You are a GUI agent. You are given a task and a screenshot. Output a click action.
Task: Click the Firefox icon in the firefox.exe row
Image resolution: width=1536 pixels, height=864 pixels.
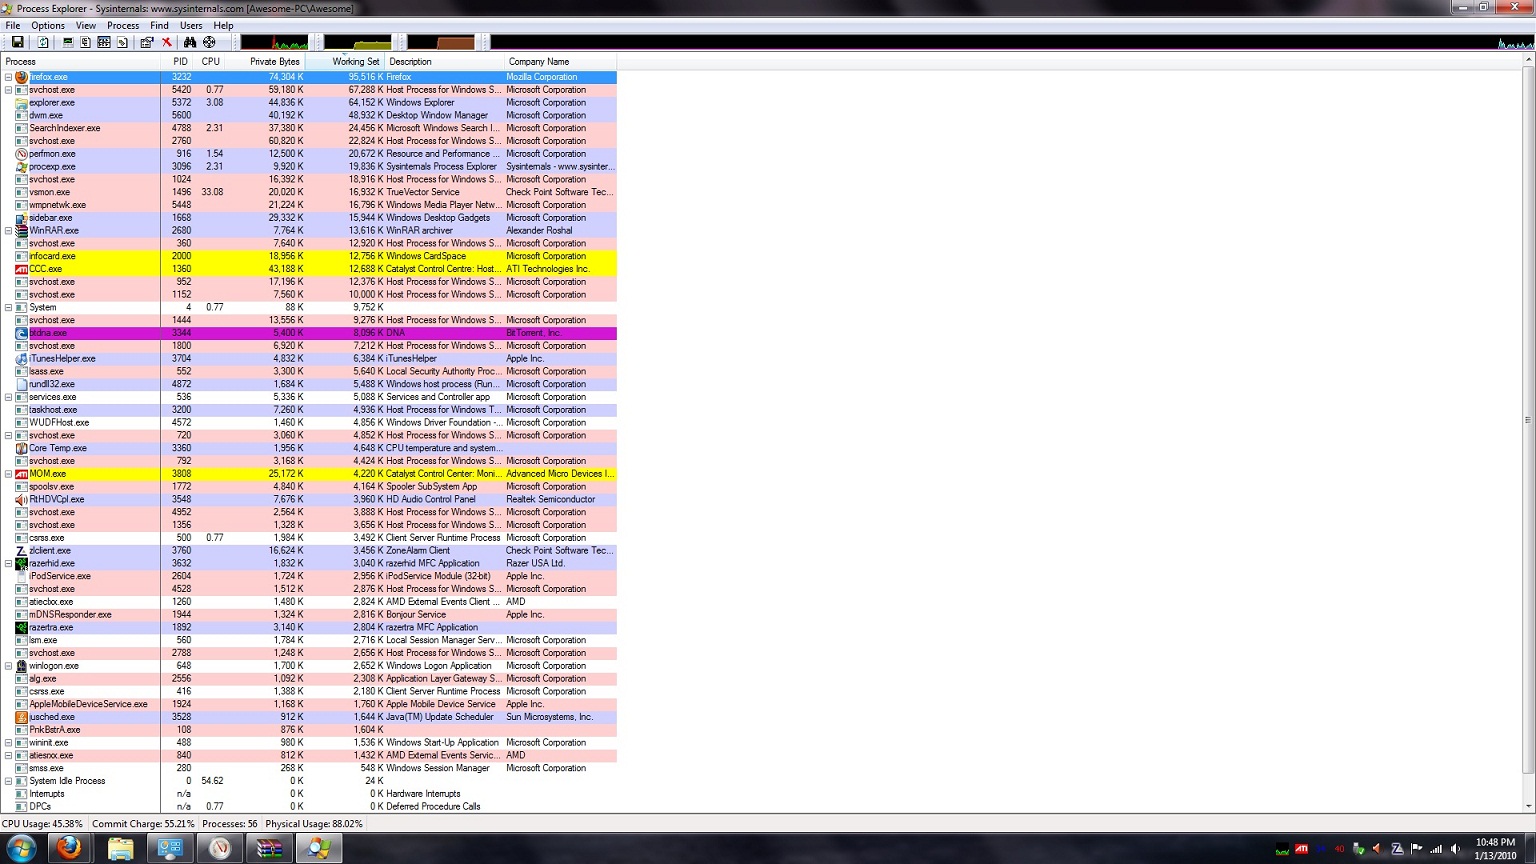pyautogui.click(x=21, y=77)
